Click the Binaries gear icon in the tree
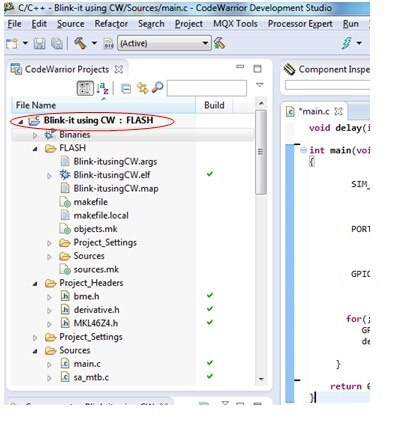This screenshot has width=394, height=425. tap(50, 135)
